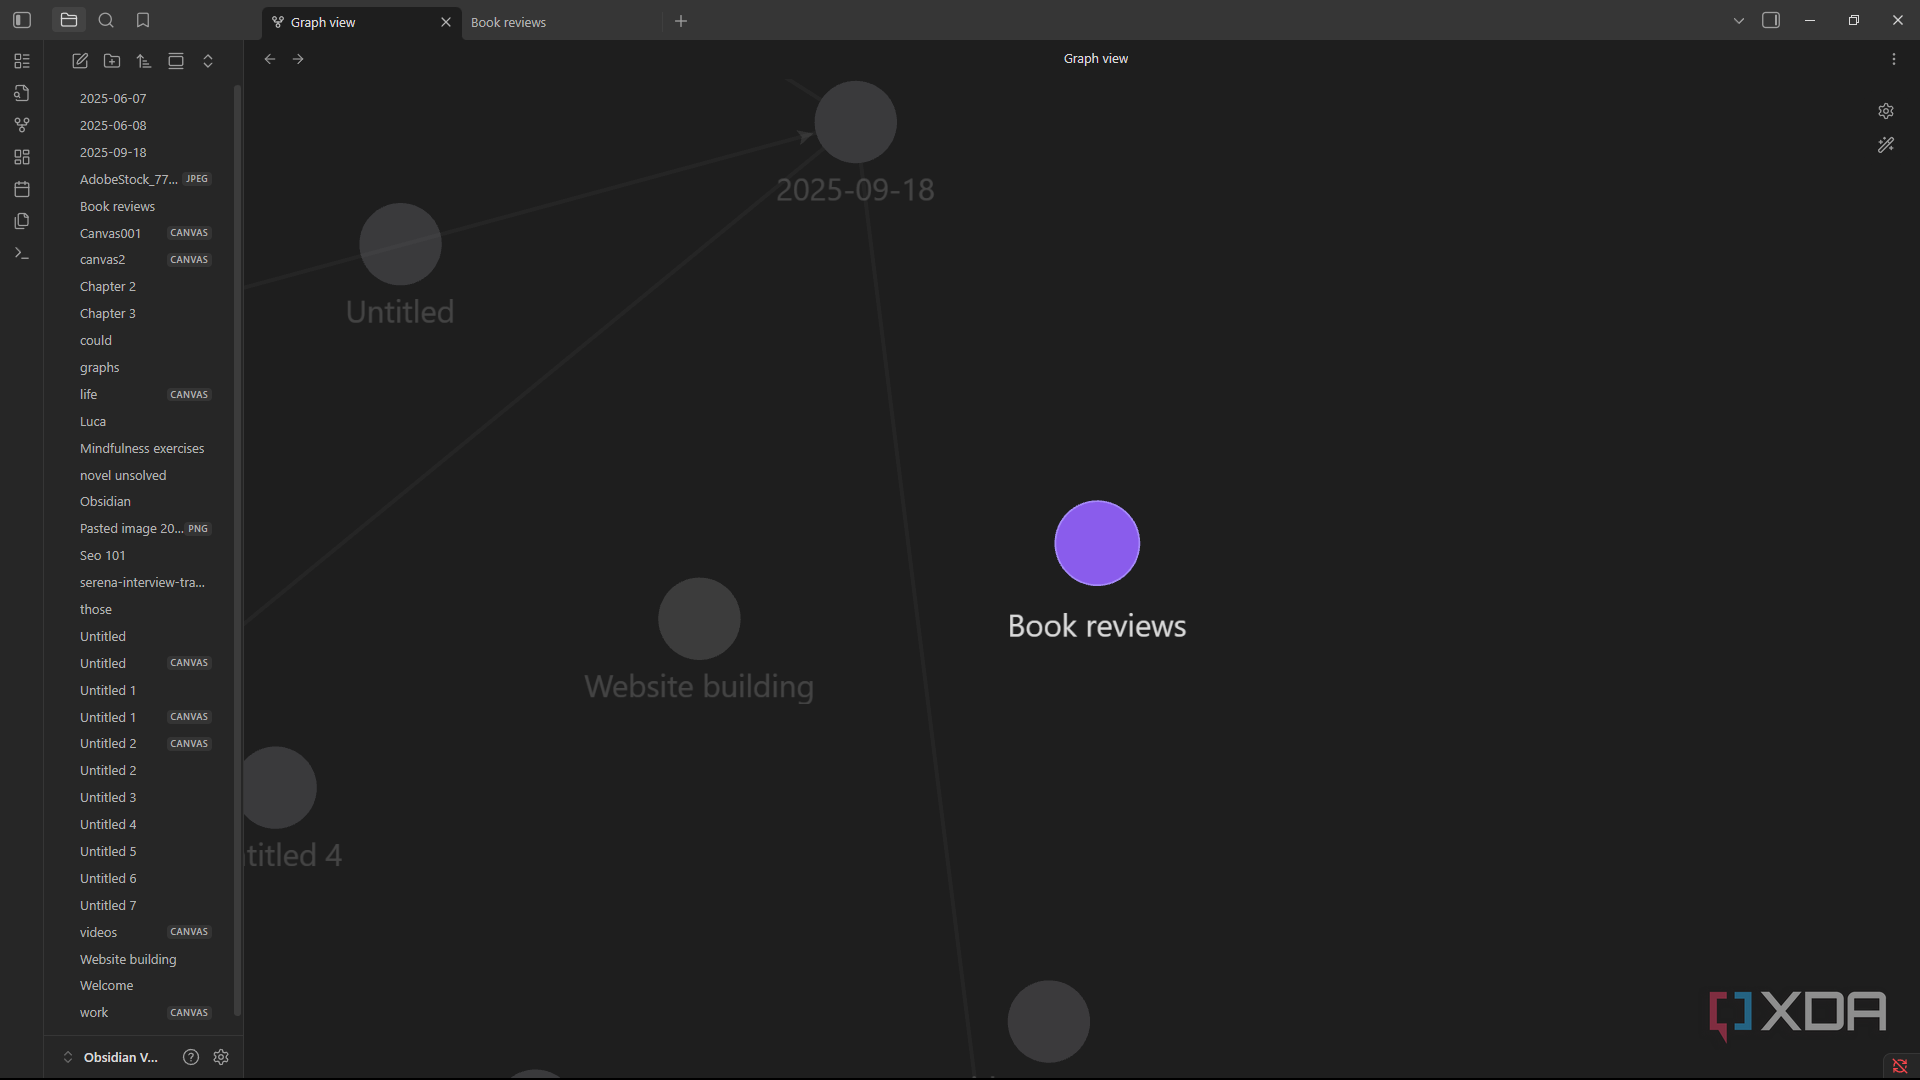Open settings gear at sidebar bottom
Screen dimensions: 1920x1080
pyautogui.click(x=221, y=1057)
